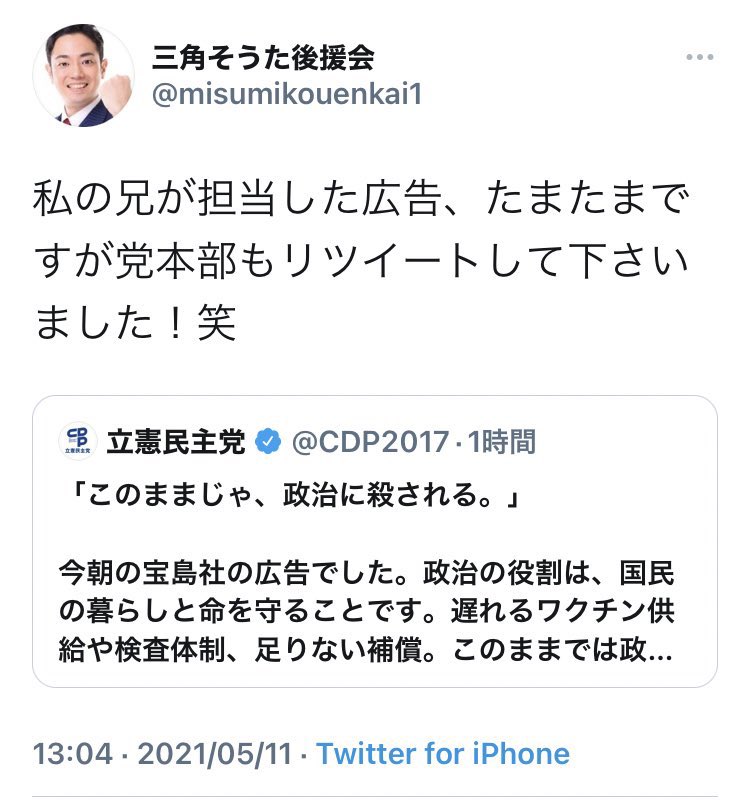Viewport: 750px width, 800px height.
Task: Tap the 立憲民主党 CDP logo avatar
Action: [x=78, y=441]
